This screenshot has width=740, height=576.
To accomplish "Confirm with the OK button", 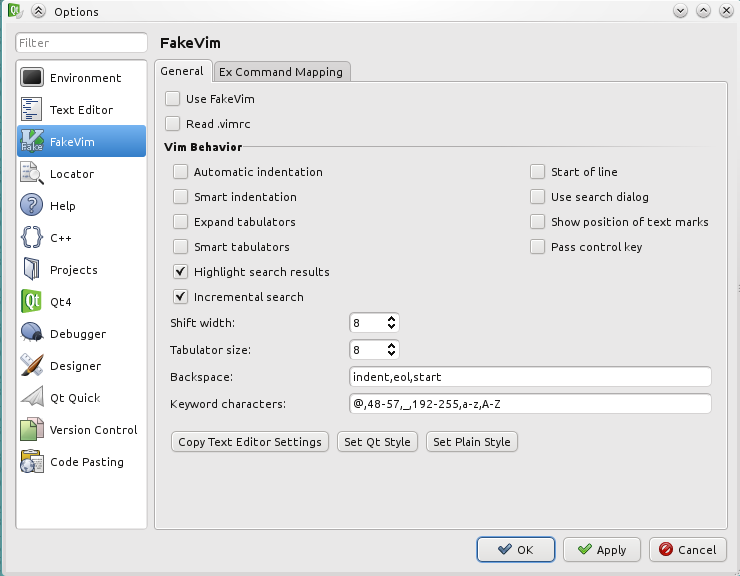I will tap(516, 550).
